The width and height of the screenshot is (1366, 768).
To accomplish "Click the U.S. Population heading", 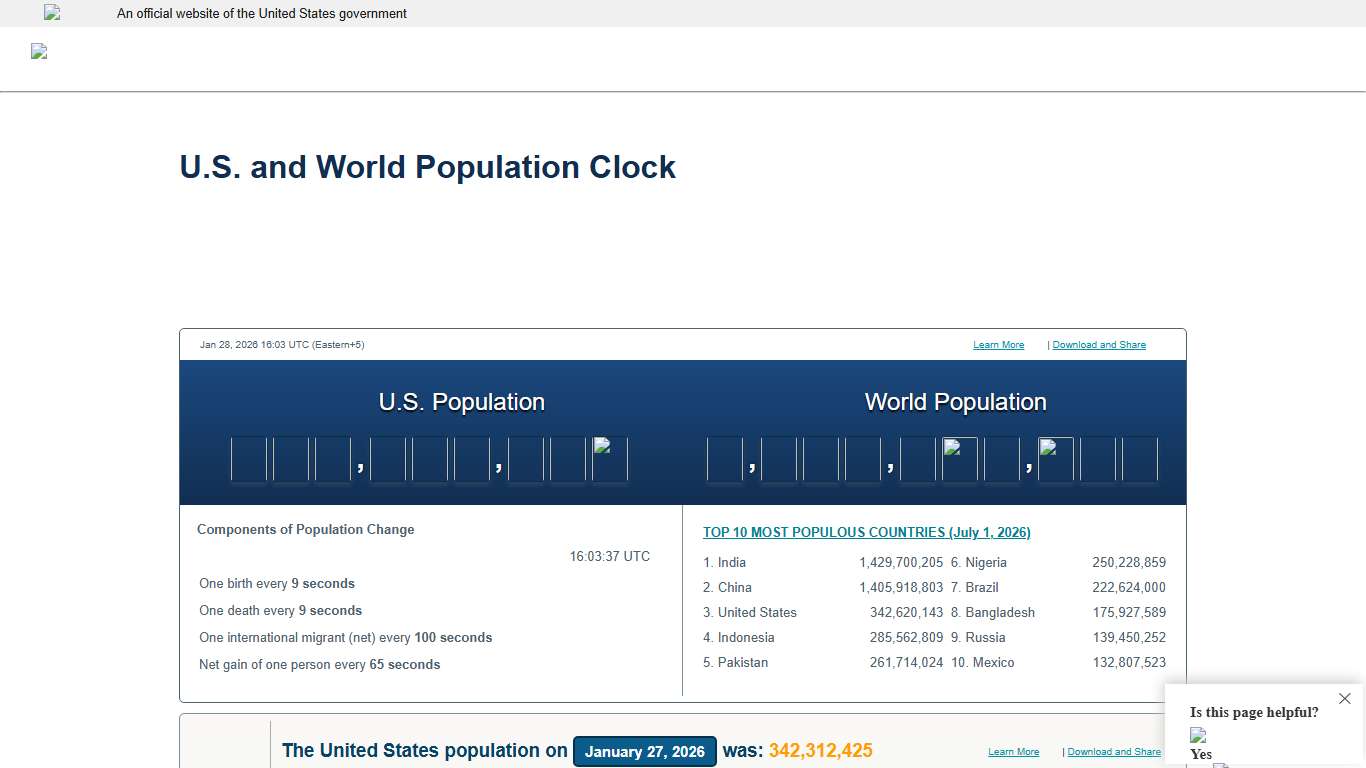I will click(x=461, y=401).
